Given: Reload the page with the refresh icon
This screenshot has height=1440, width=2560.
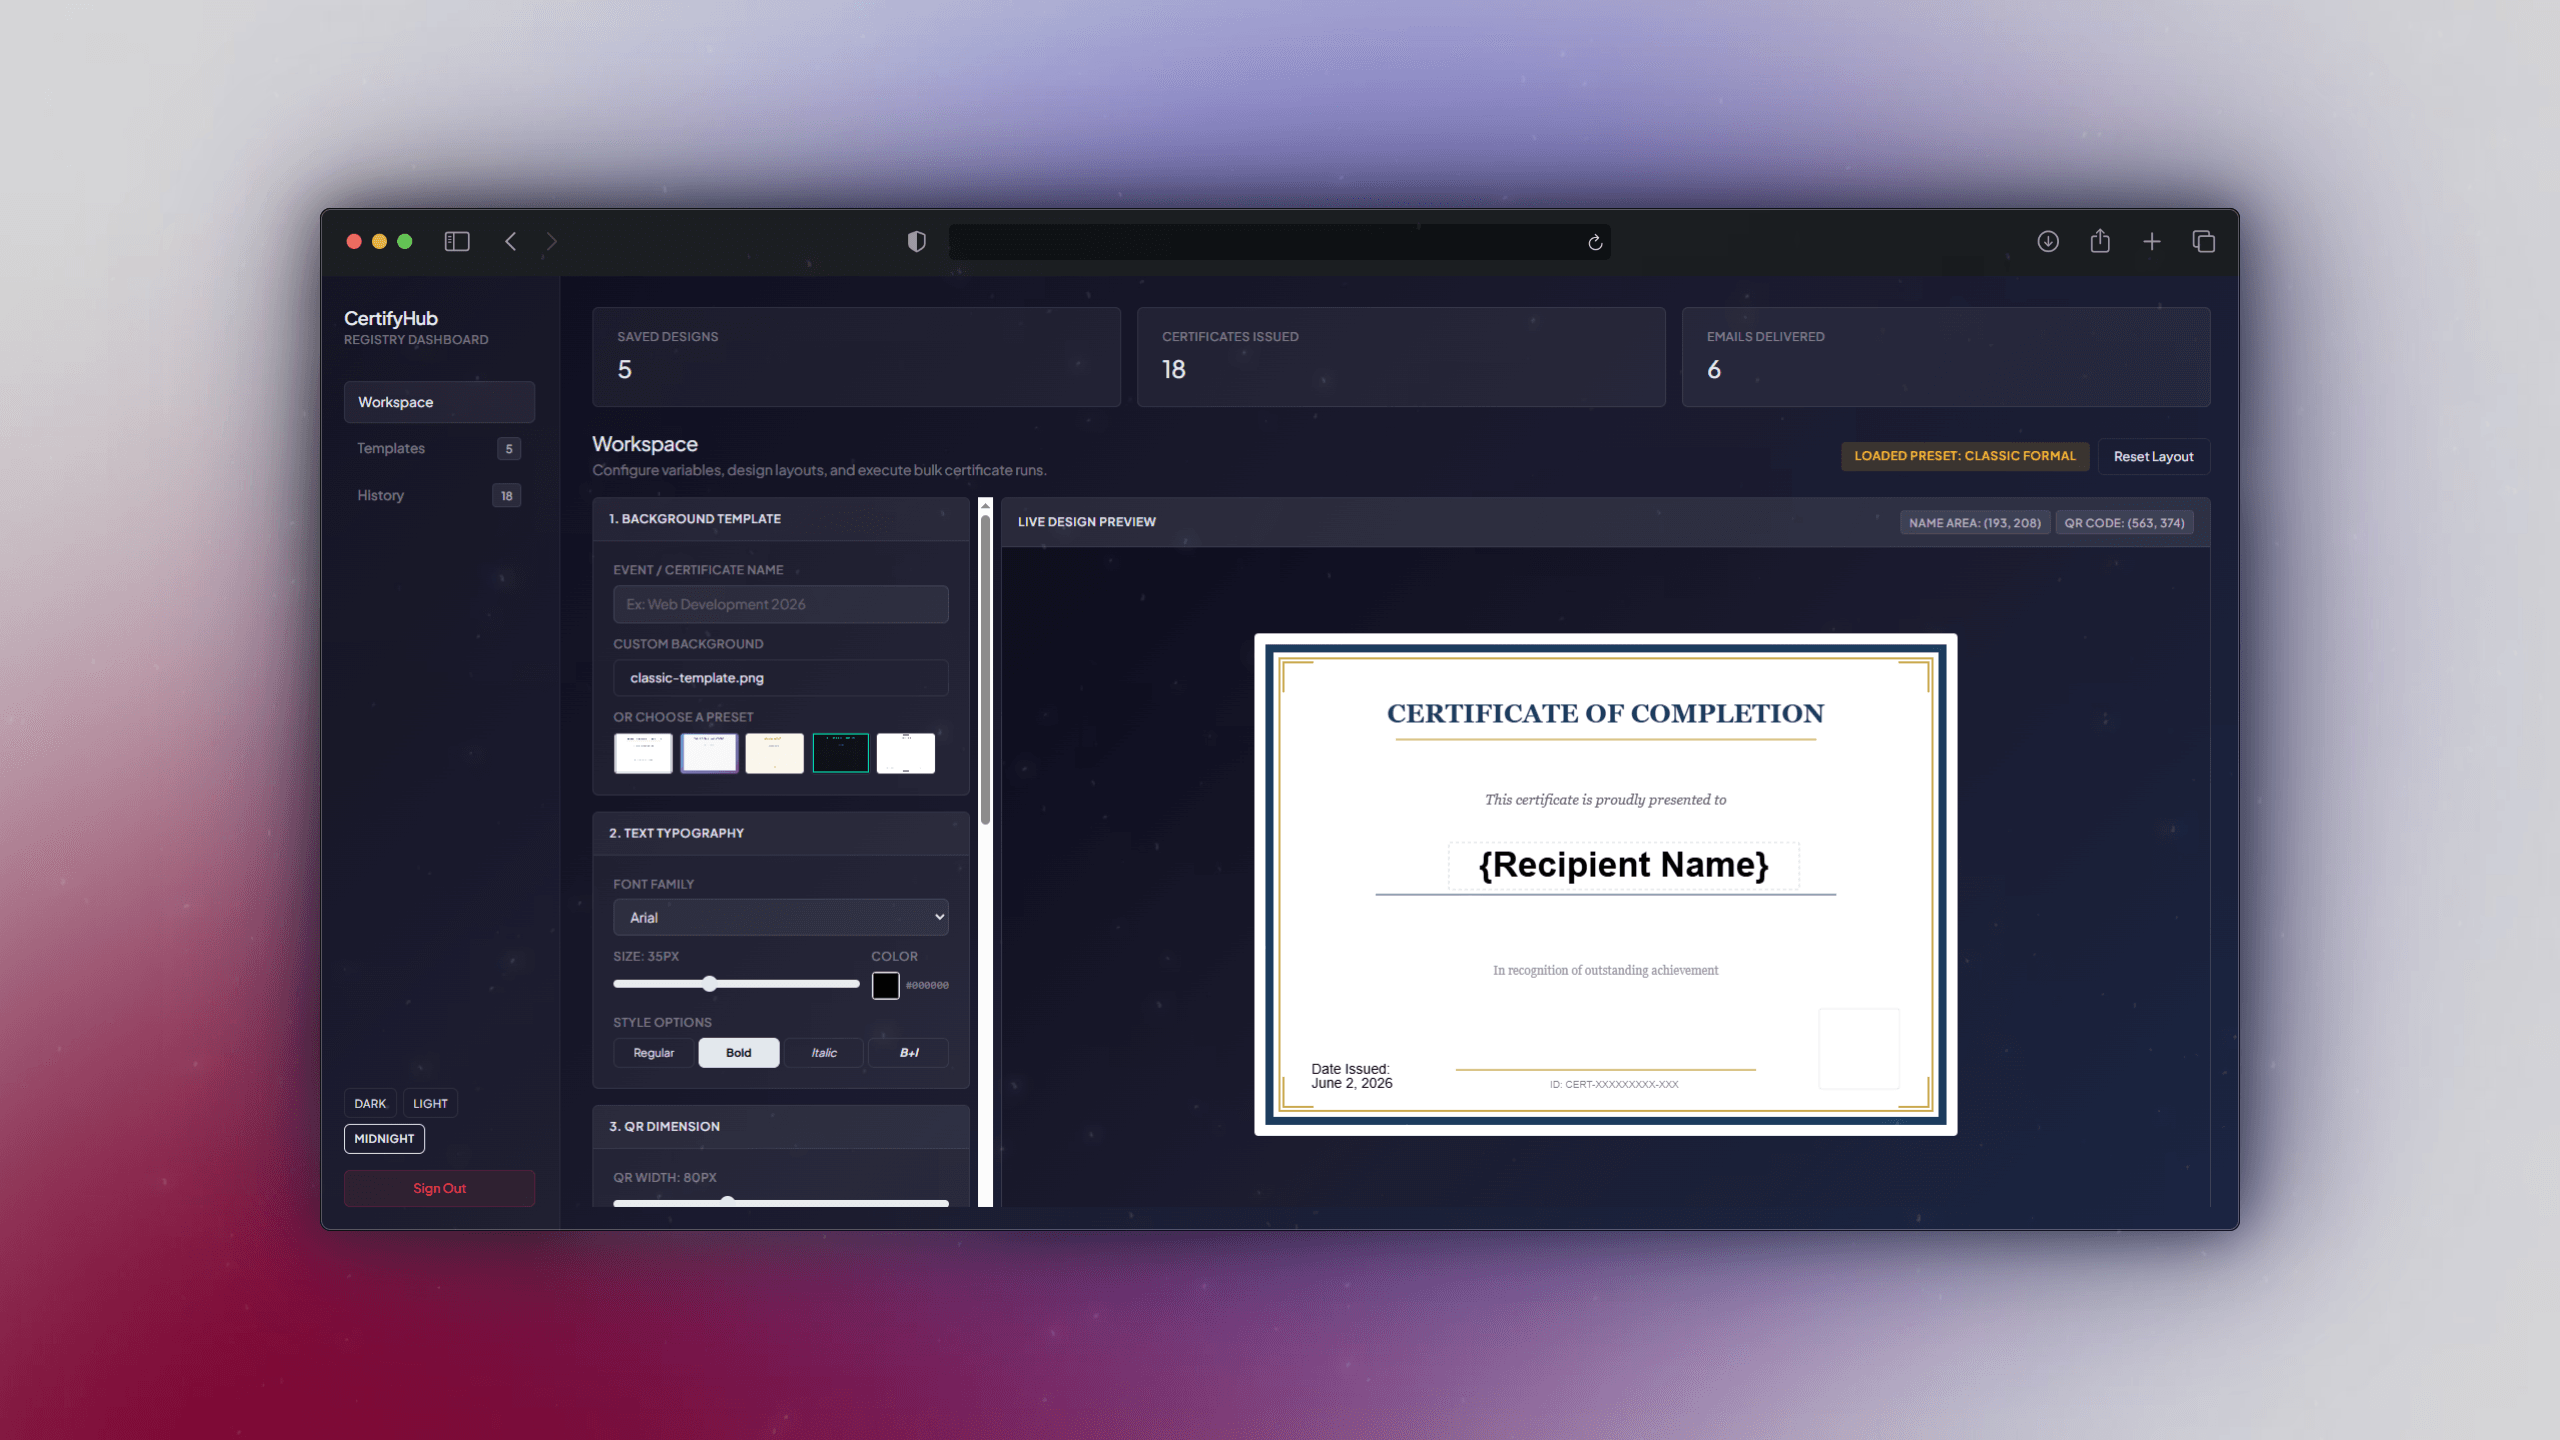Looking at the screenshot, I should coord(1595,242).
